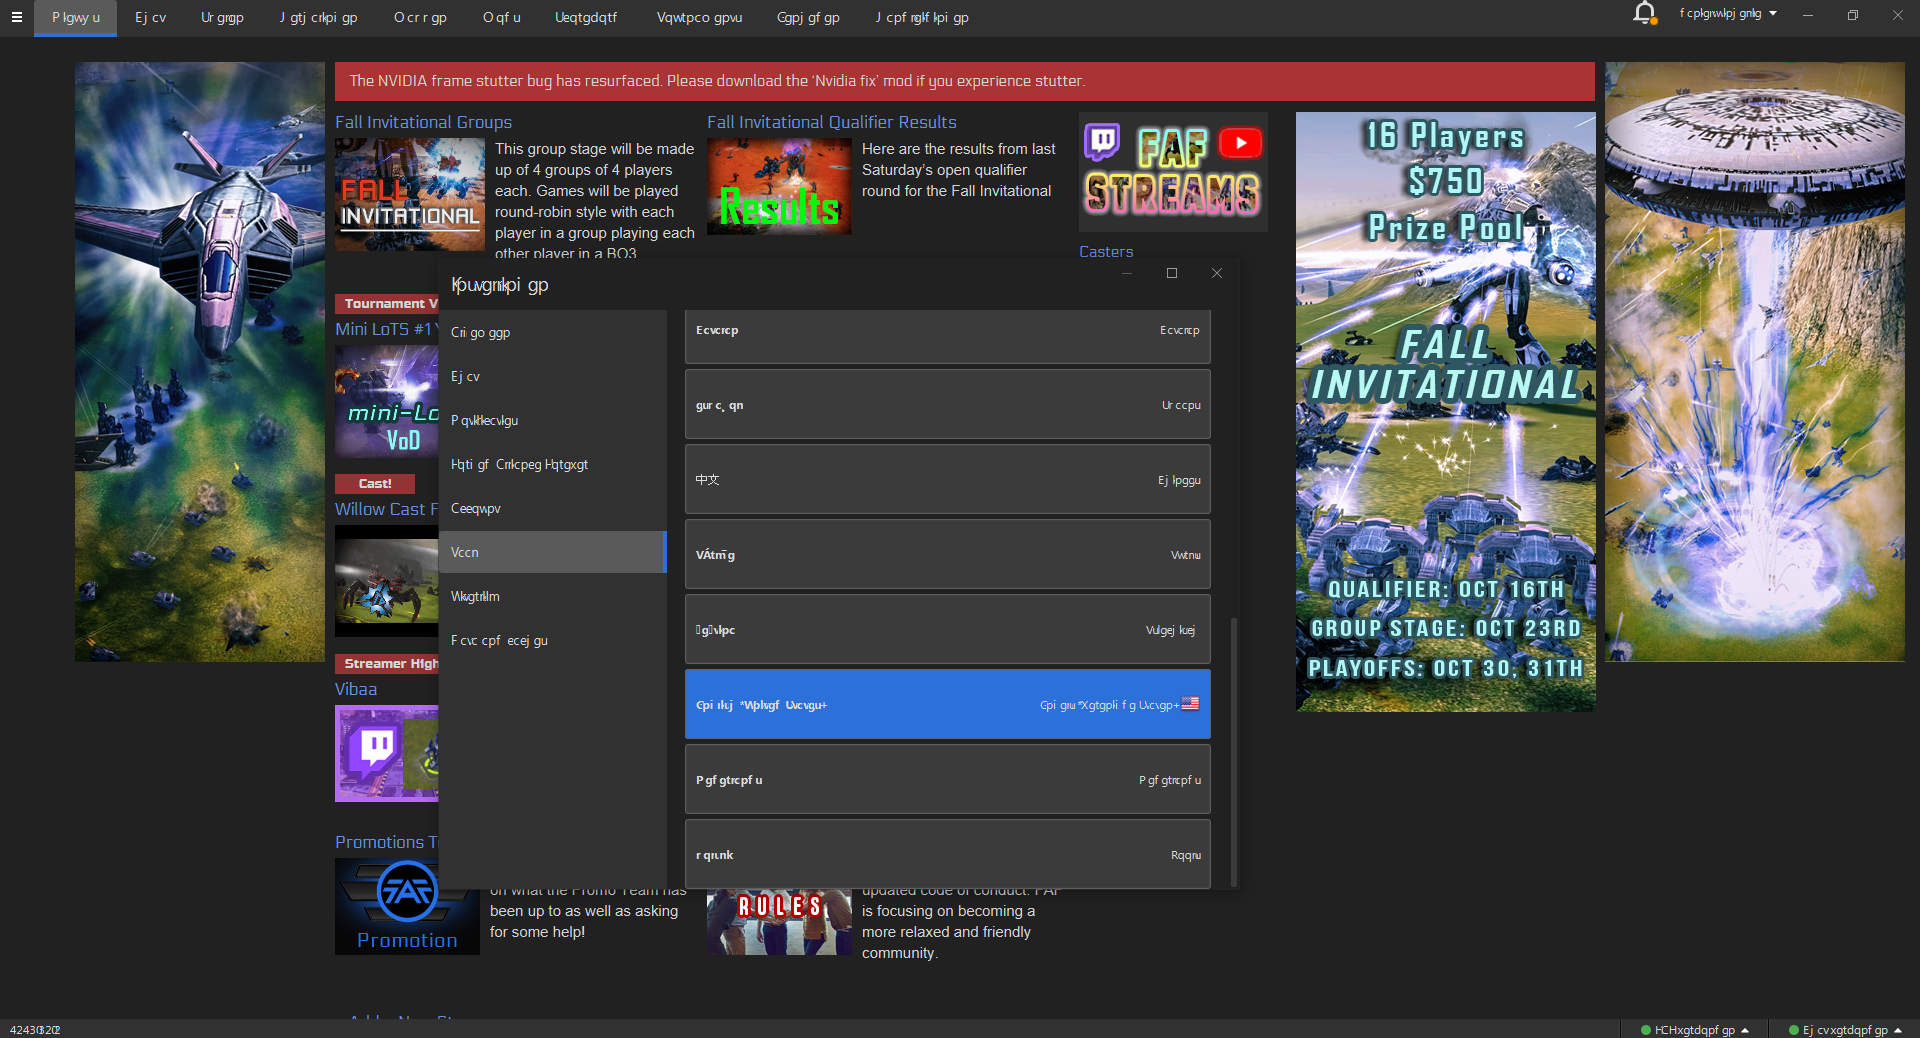This screenshot has width=1920, height=1038.
Task: Click the 'Streamer High' red category tag
Action: (388, 664)
